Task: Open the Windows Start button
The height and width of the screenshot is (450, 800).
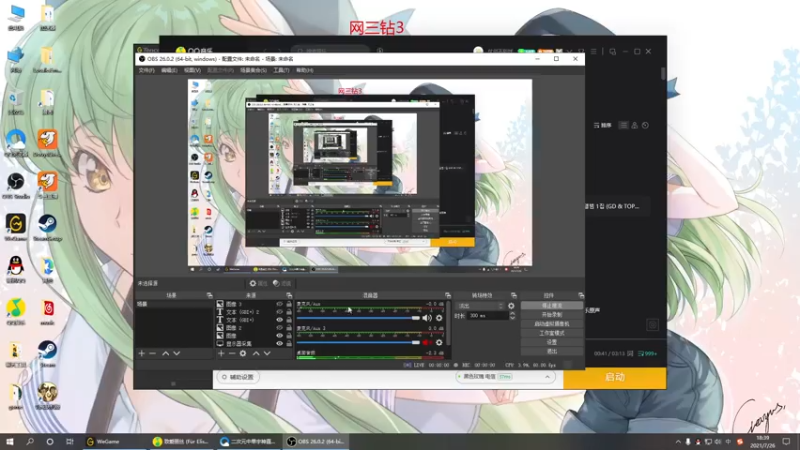Action: click(x=10, y=442)
